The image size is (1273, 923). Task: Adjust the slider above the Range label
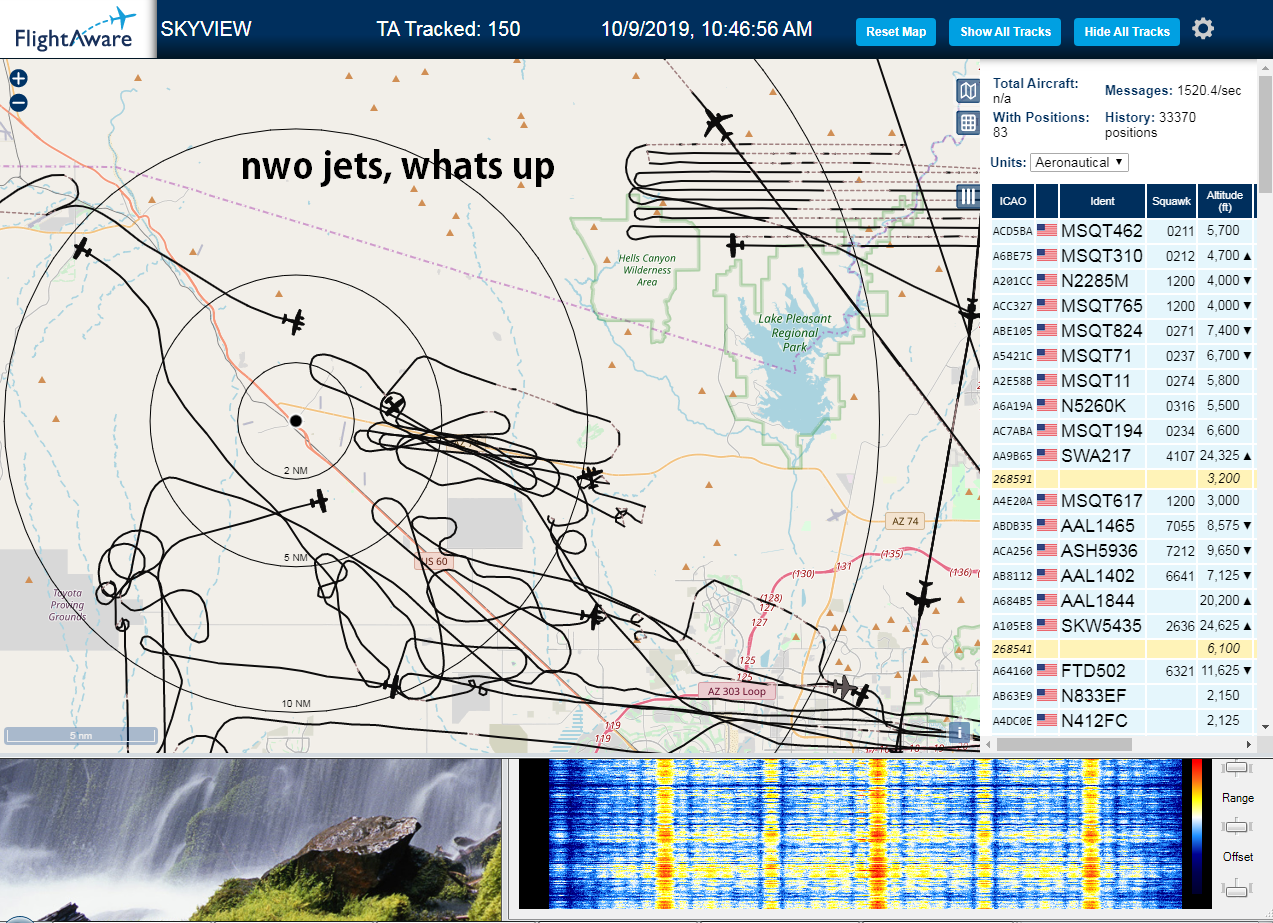pyautogui.click(x=1238, y=768)
